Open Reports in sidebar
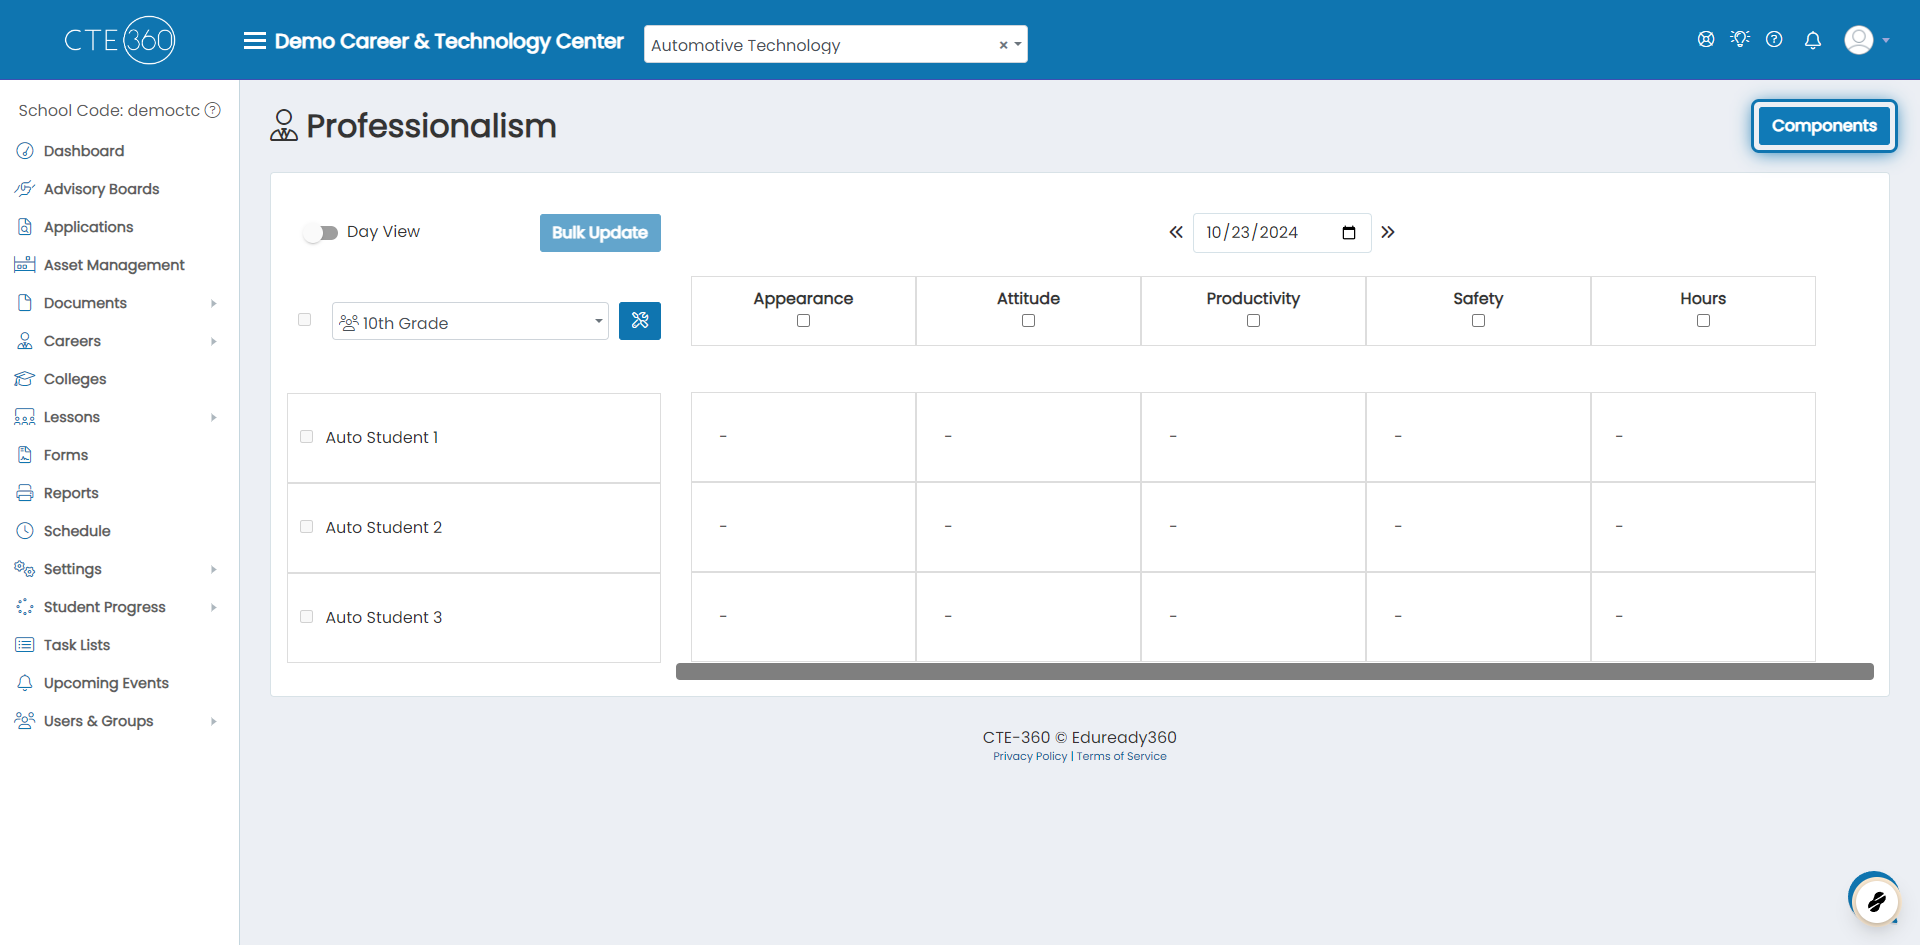 pos(71,493)
